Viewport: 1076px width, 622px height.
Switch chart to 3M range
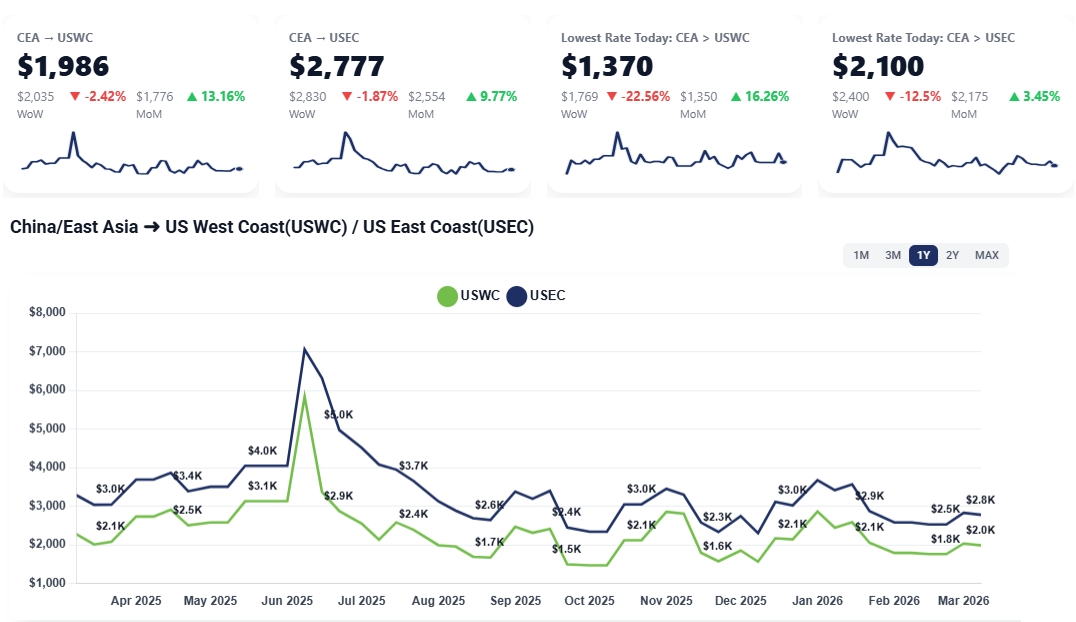click(x=893, y=255)
